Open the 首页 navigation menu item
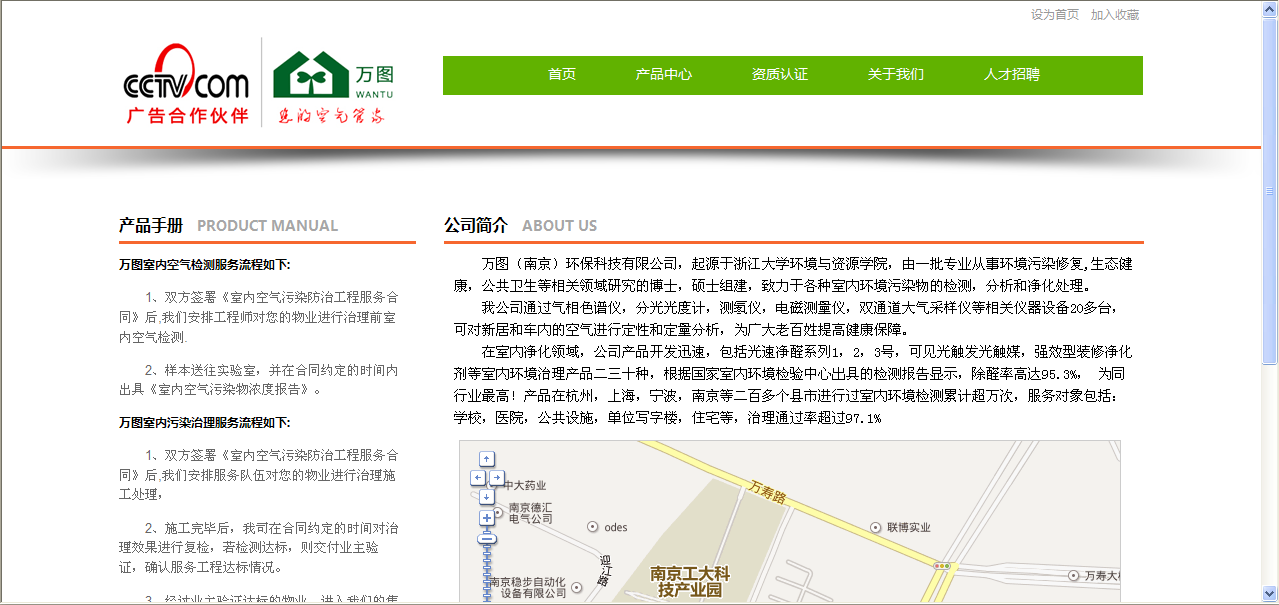 pos(562,75)
